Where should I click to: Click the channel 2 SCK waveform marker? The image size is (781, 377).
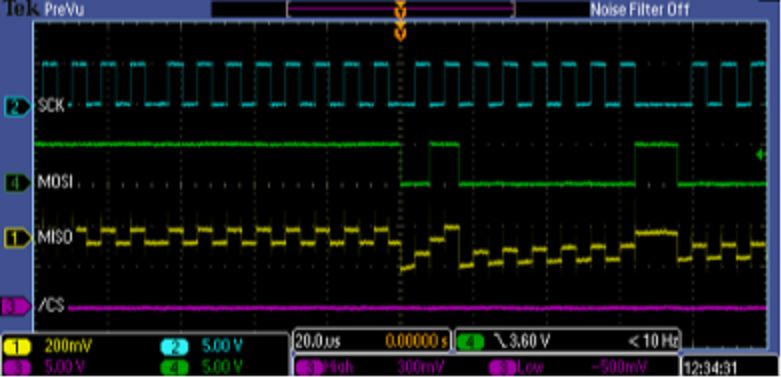click(x=18, y=107)
